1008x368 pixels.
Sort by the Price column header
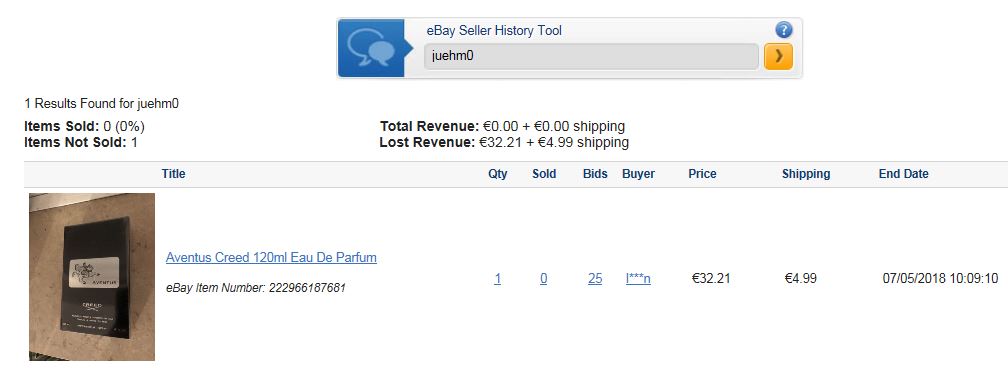click(702, 174)
